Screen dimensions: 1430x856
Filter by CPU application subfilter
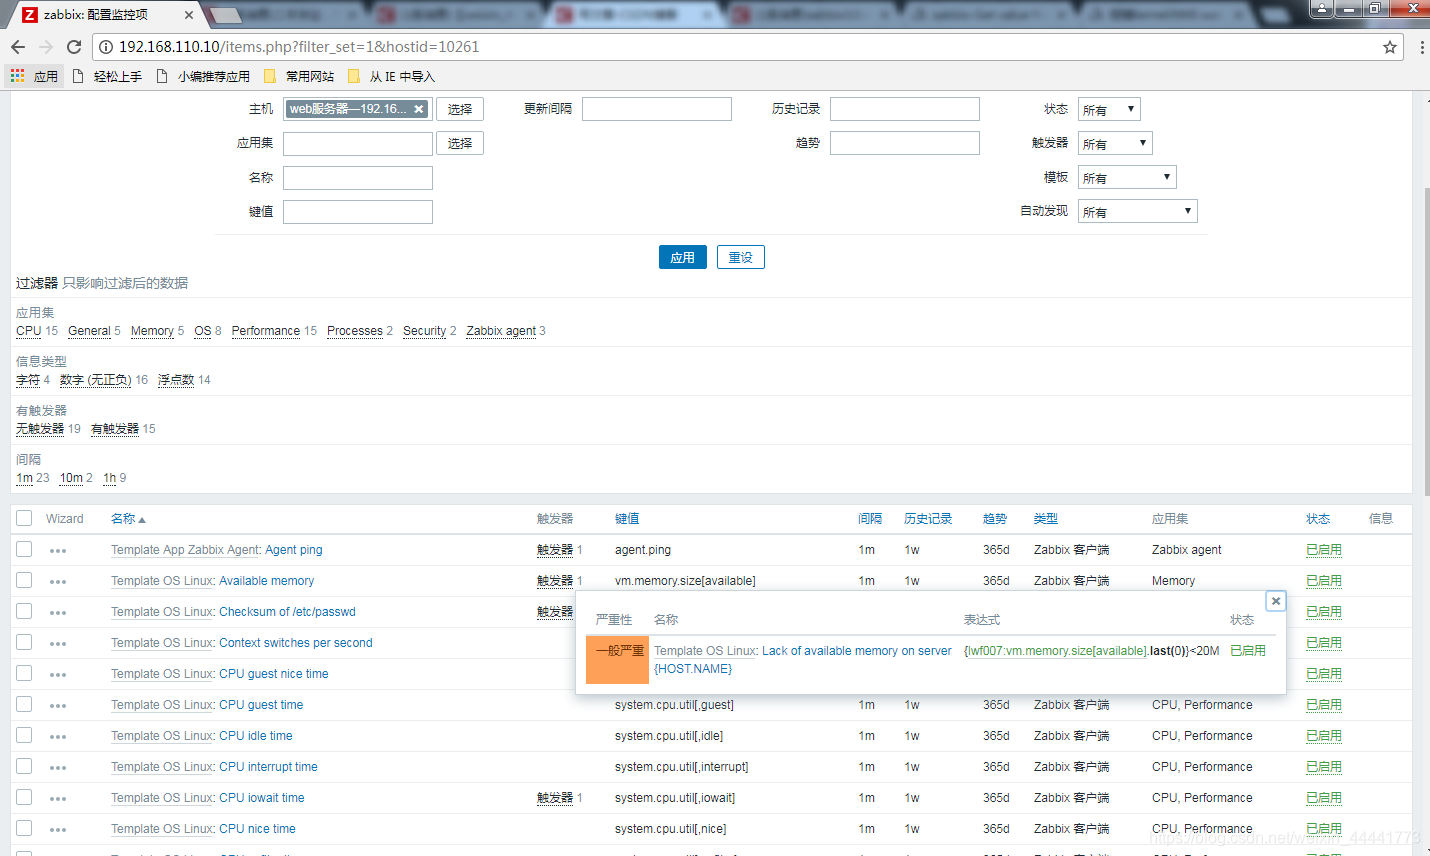click(29, 331)
